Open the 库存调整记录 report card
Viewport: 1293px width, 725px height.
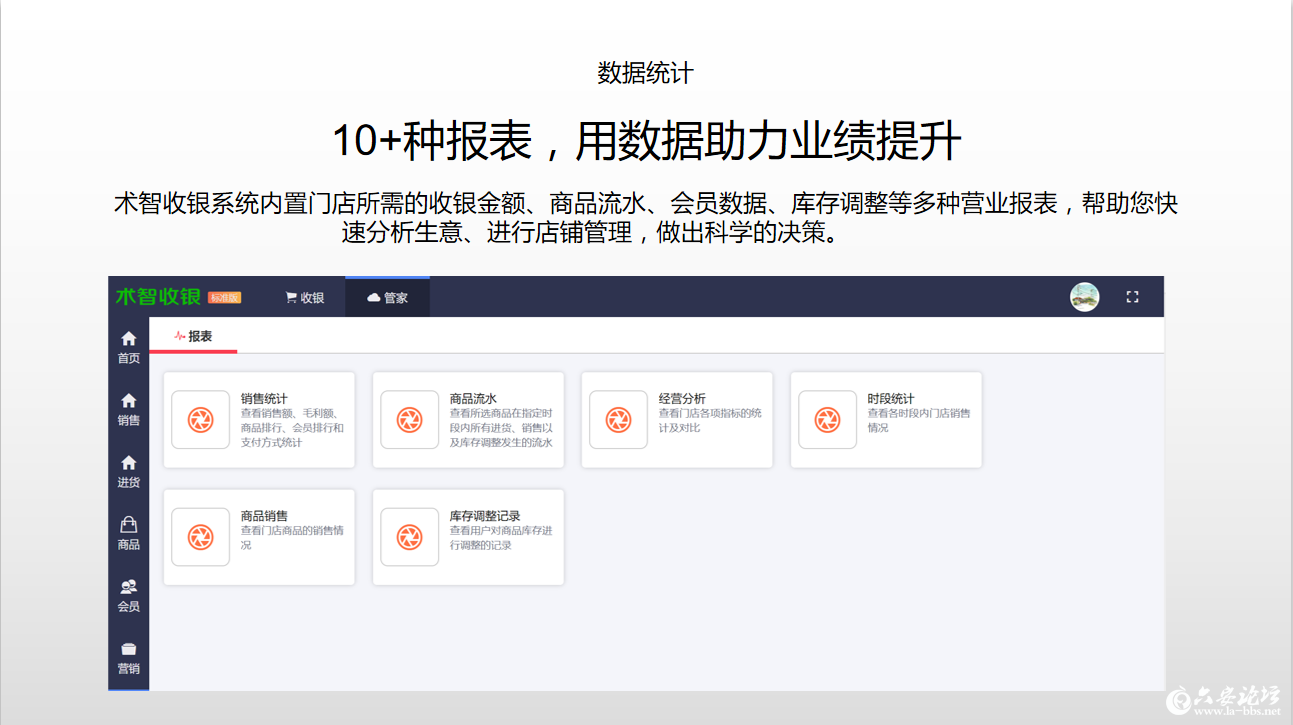pos(469,537)
